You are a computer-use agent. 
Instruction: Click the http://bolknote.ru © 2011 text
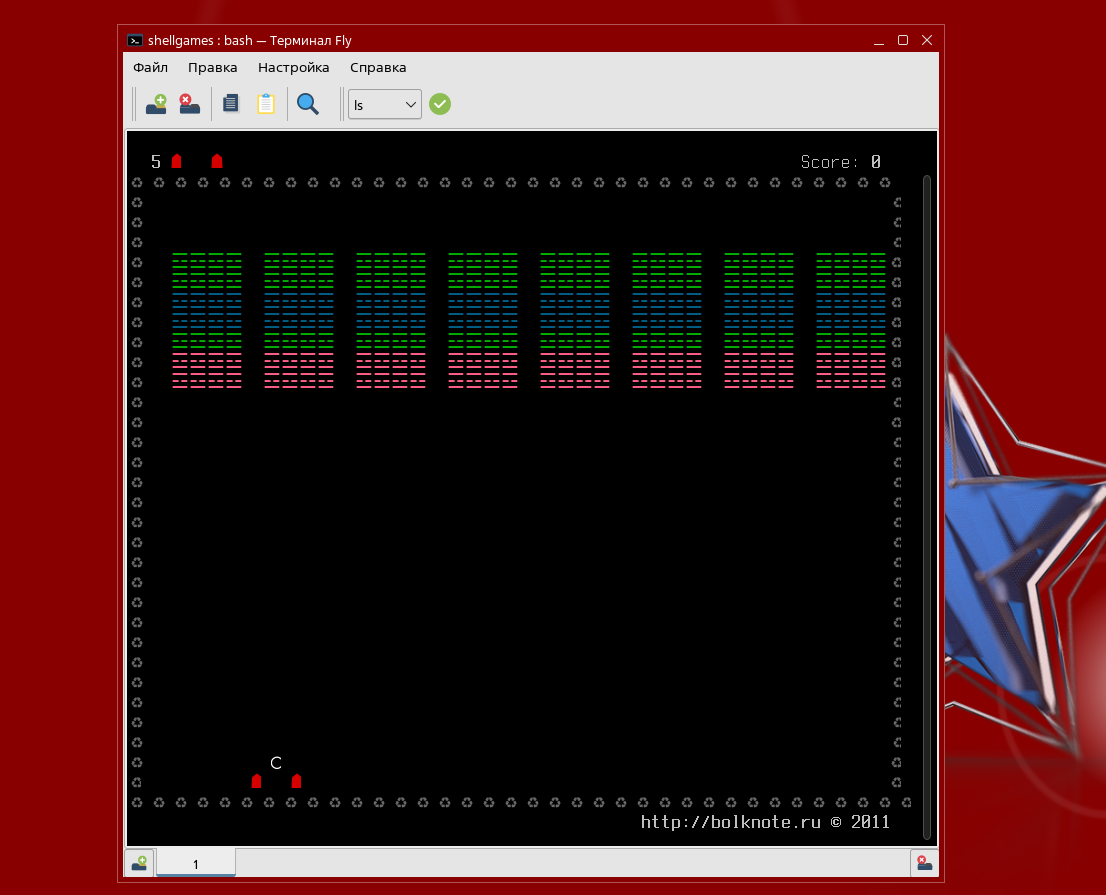click(x=765, y=822)
